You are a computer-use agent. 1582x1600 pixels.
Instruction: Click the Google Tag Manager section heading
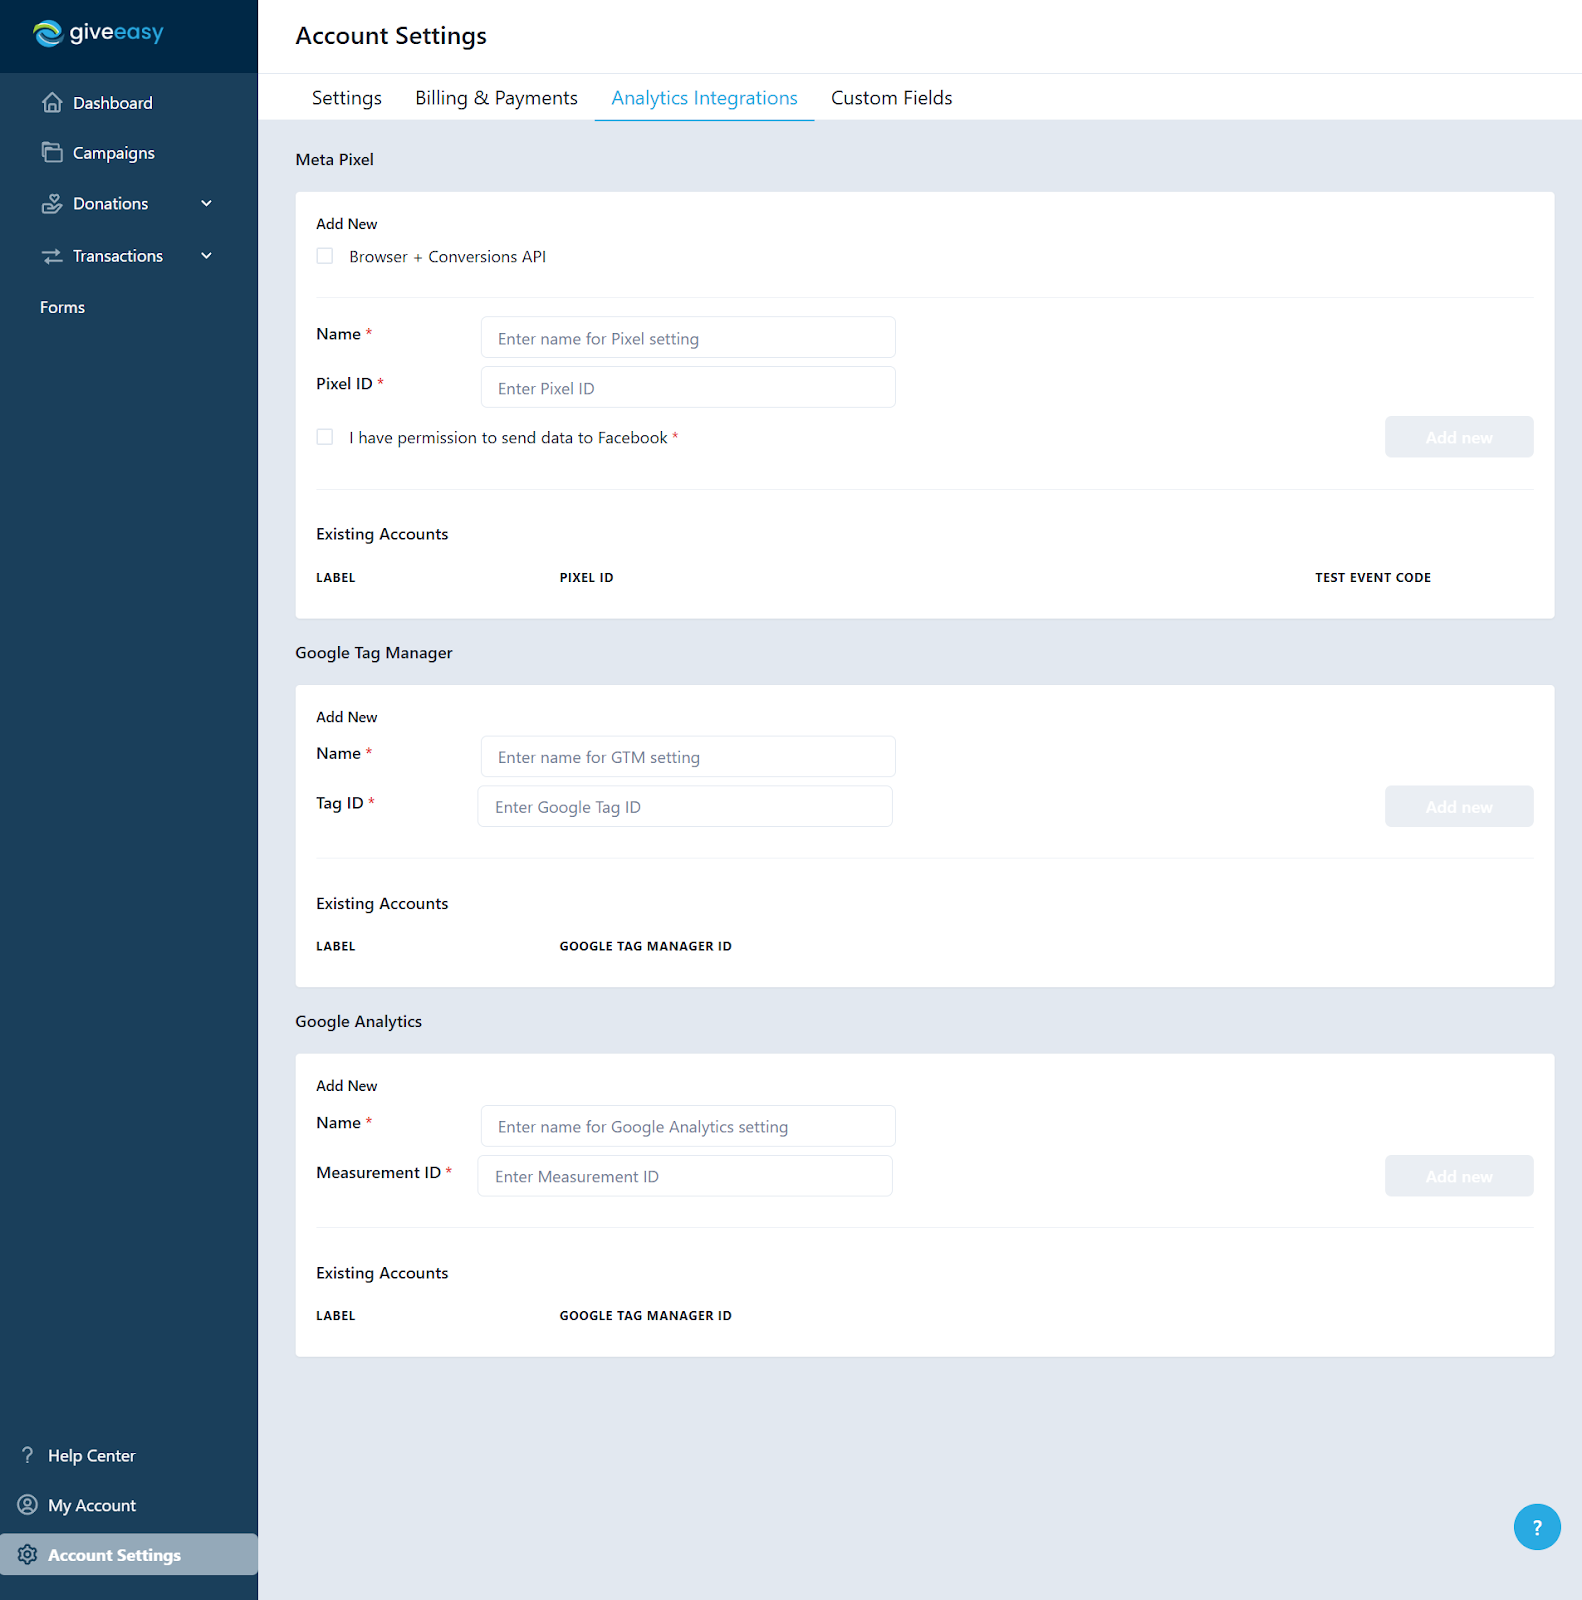coord(374,653)
